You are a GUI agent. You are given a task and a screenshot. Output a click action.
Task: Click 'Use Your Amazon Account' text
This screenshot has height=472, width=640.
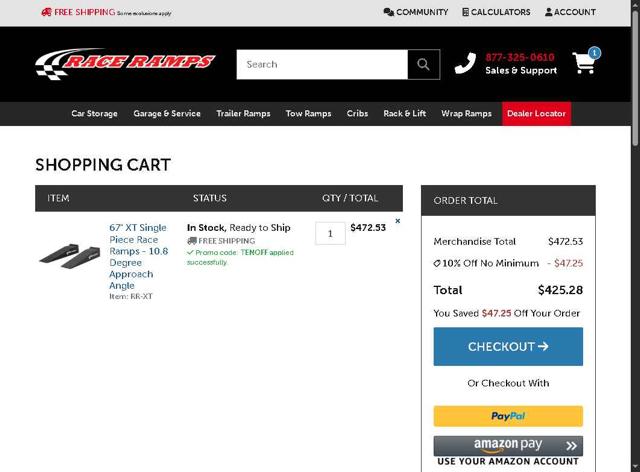[508, 461]
